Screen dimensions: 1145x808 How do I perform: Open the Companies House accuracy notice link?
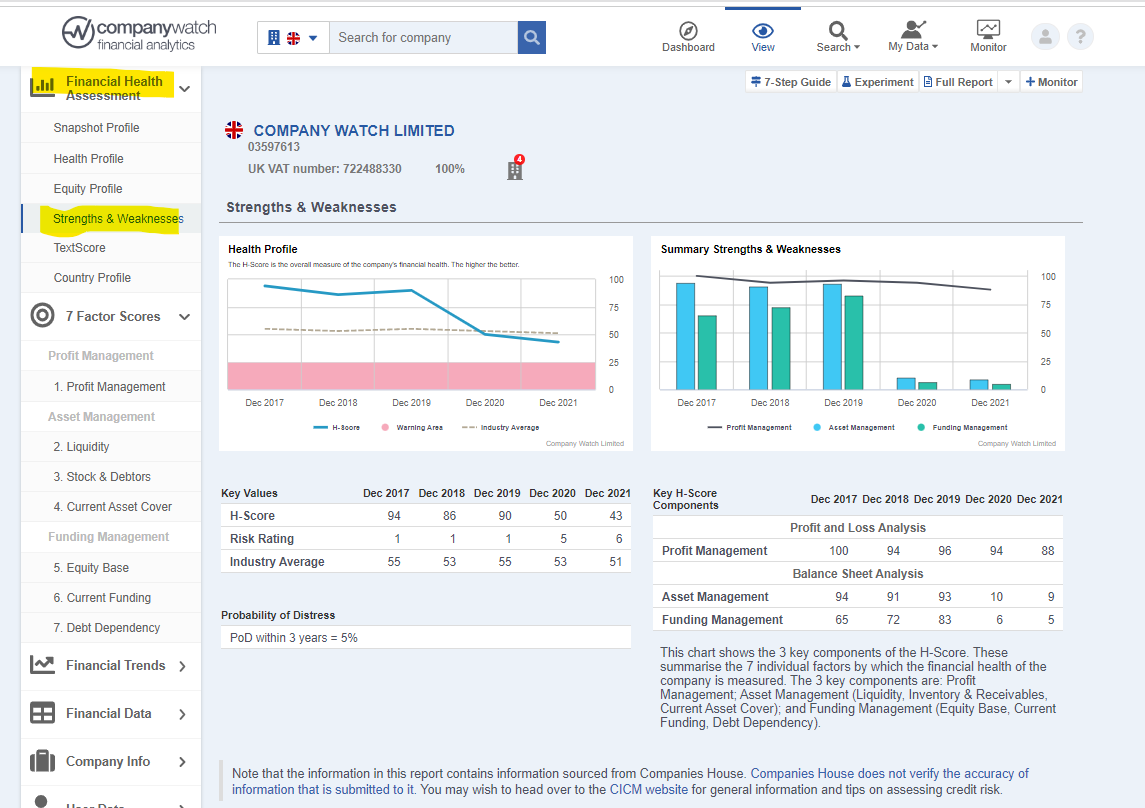coord(630,781)
